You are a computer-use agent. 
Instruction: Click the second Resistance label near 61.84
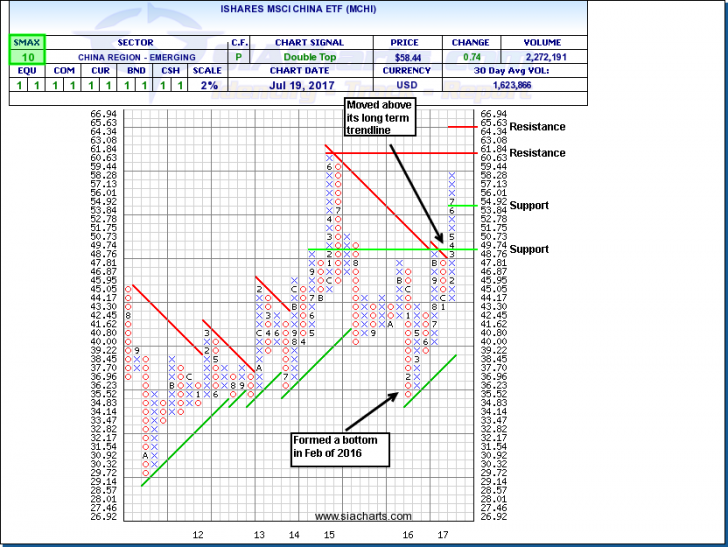(537, 153)
